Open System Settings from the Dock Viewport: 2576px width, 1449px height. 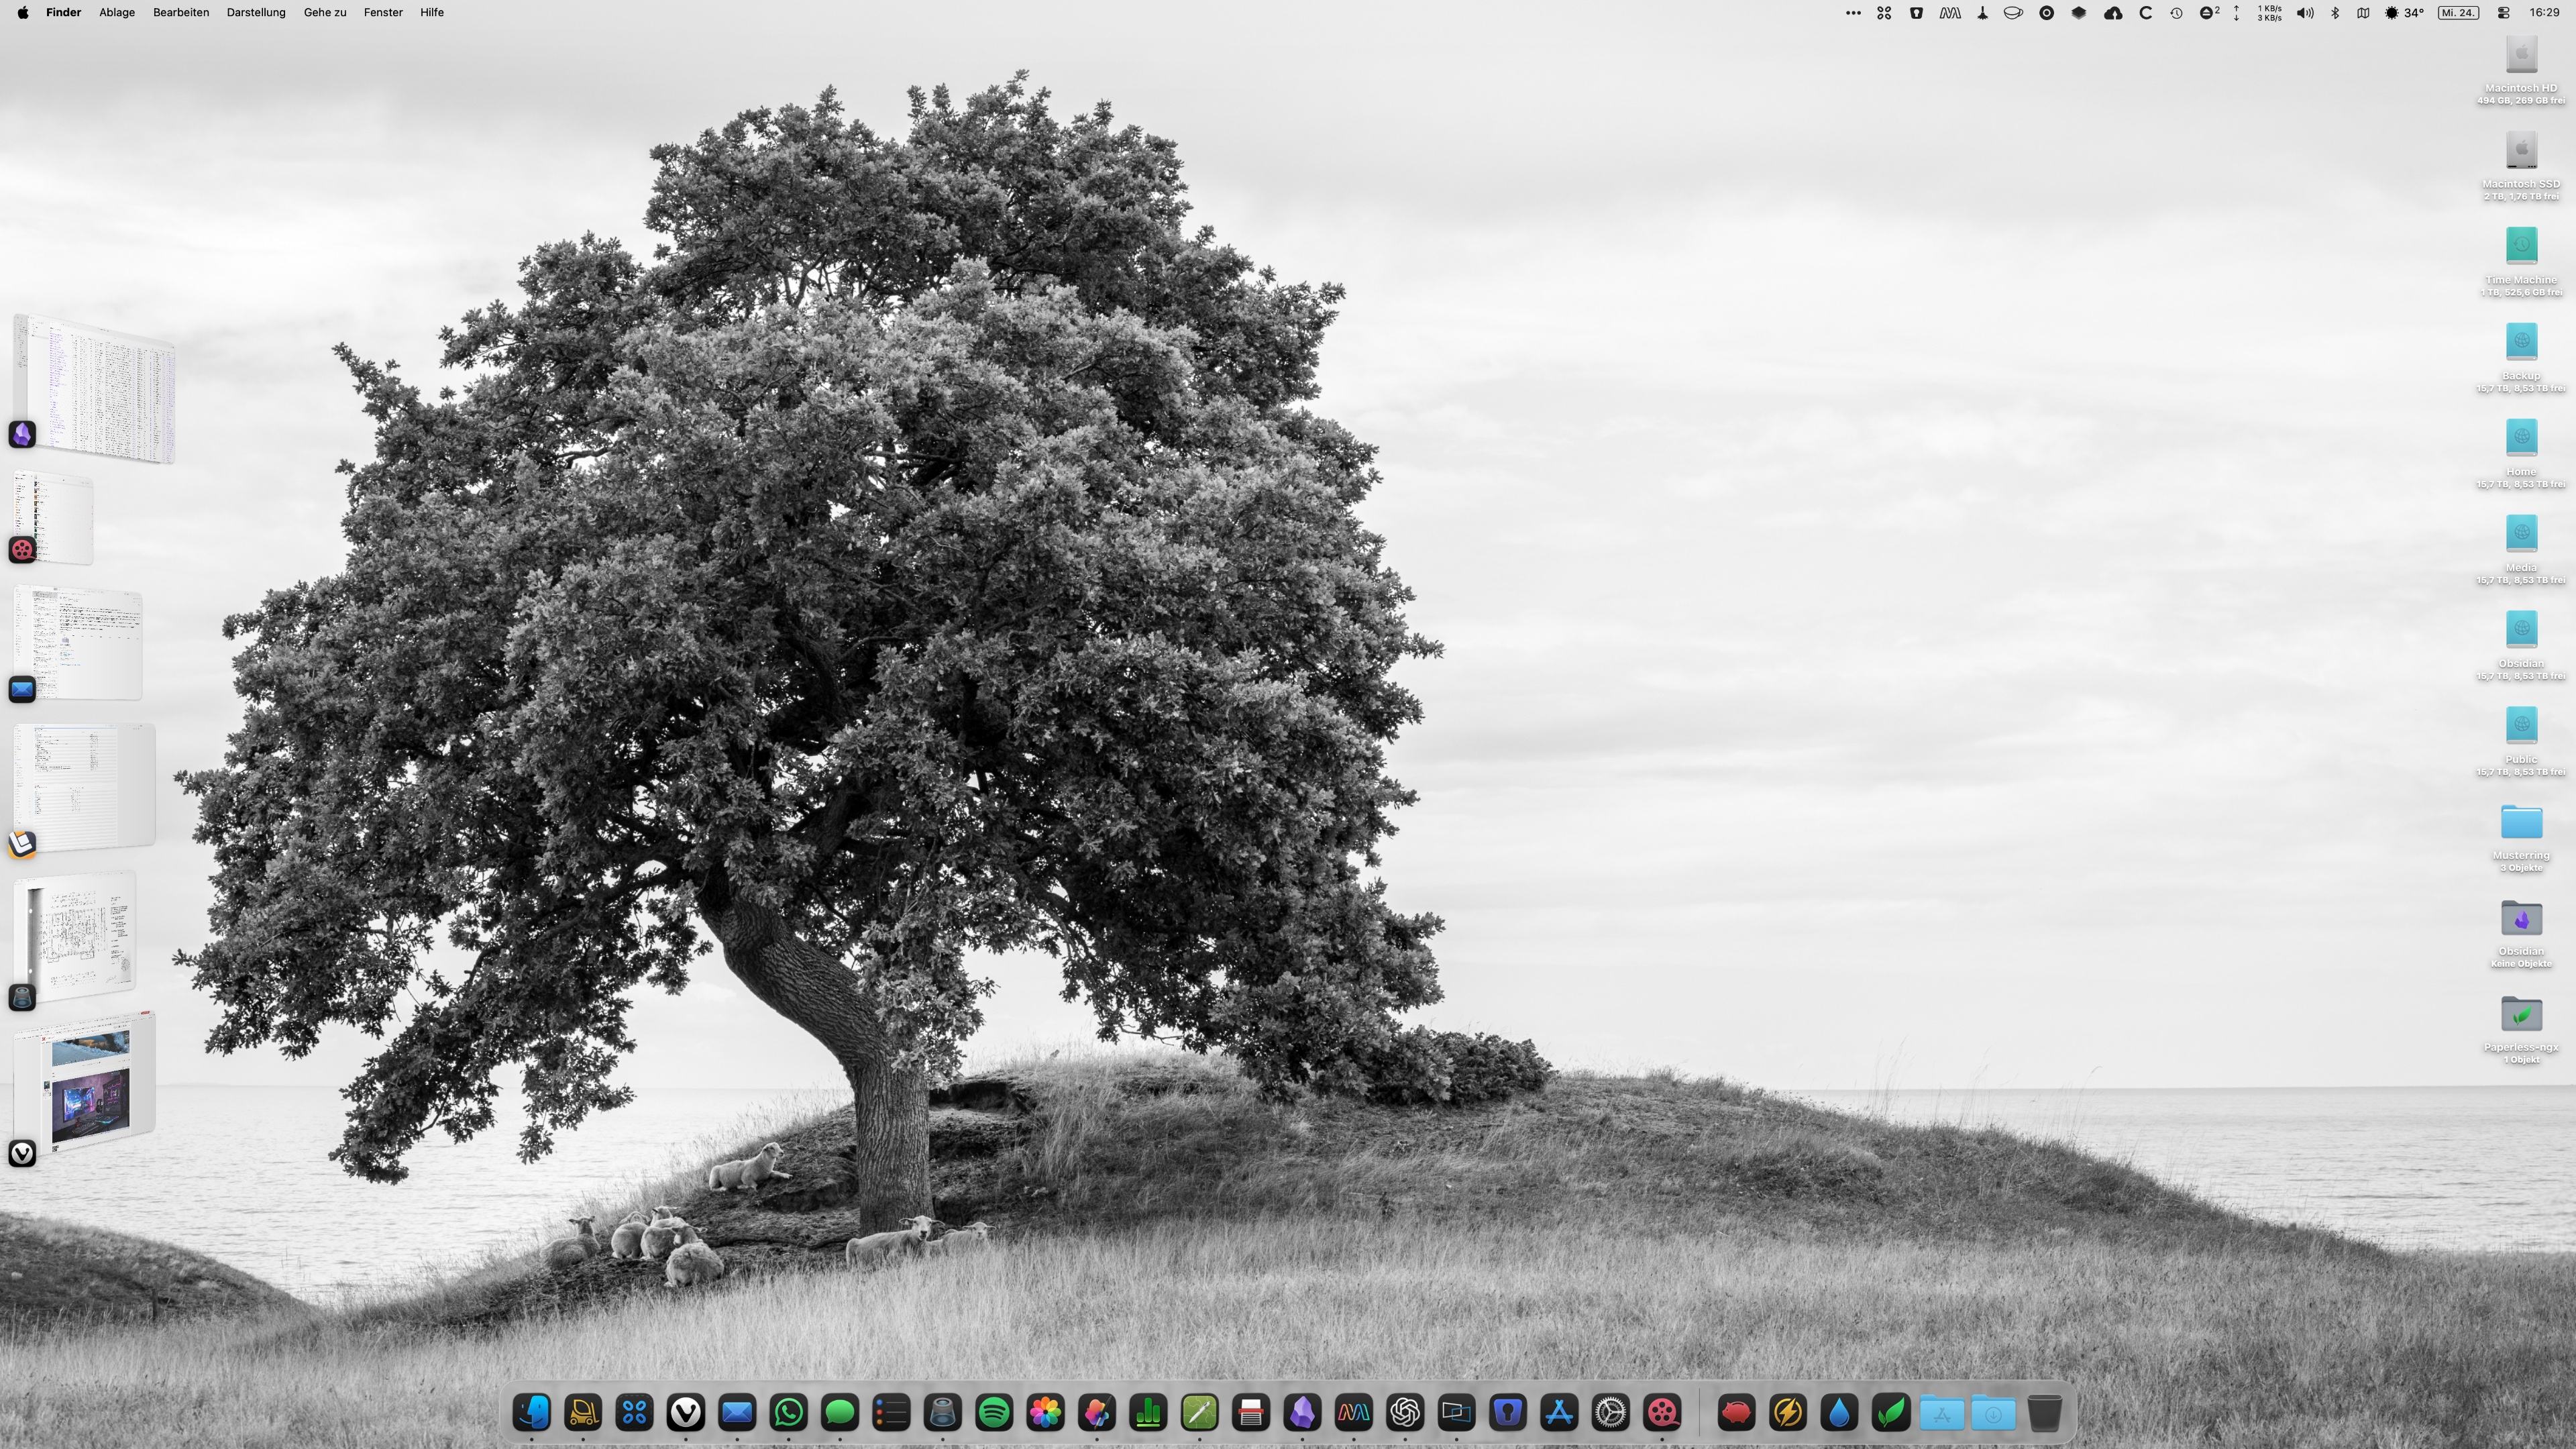click(x=1610, y=1412)
